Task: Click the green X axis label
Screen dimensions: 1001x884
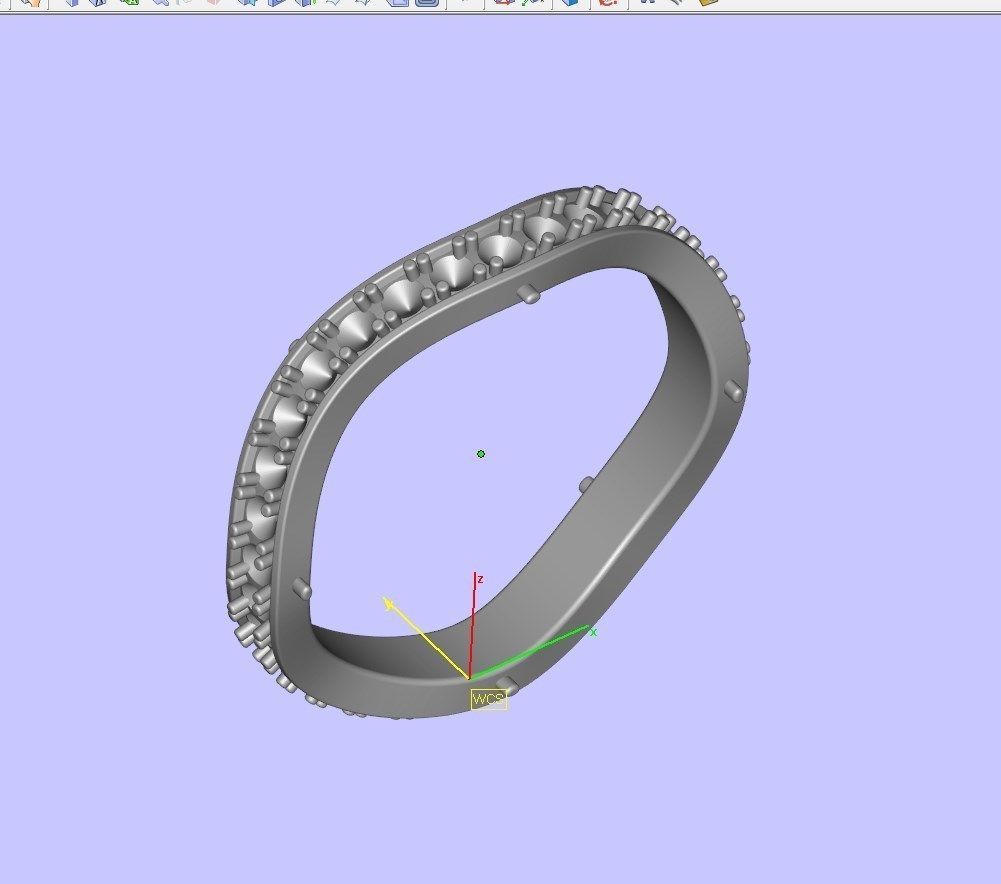Action: (x=594, y=633)
